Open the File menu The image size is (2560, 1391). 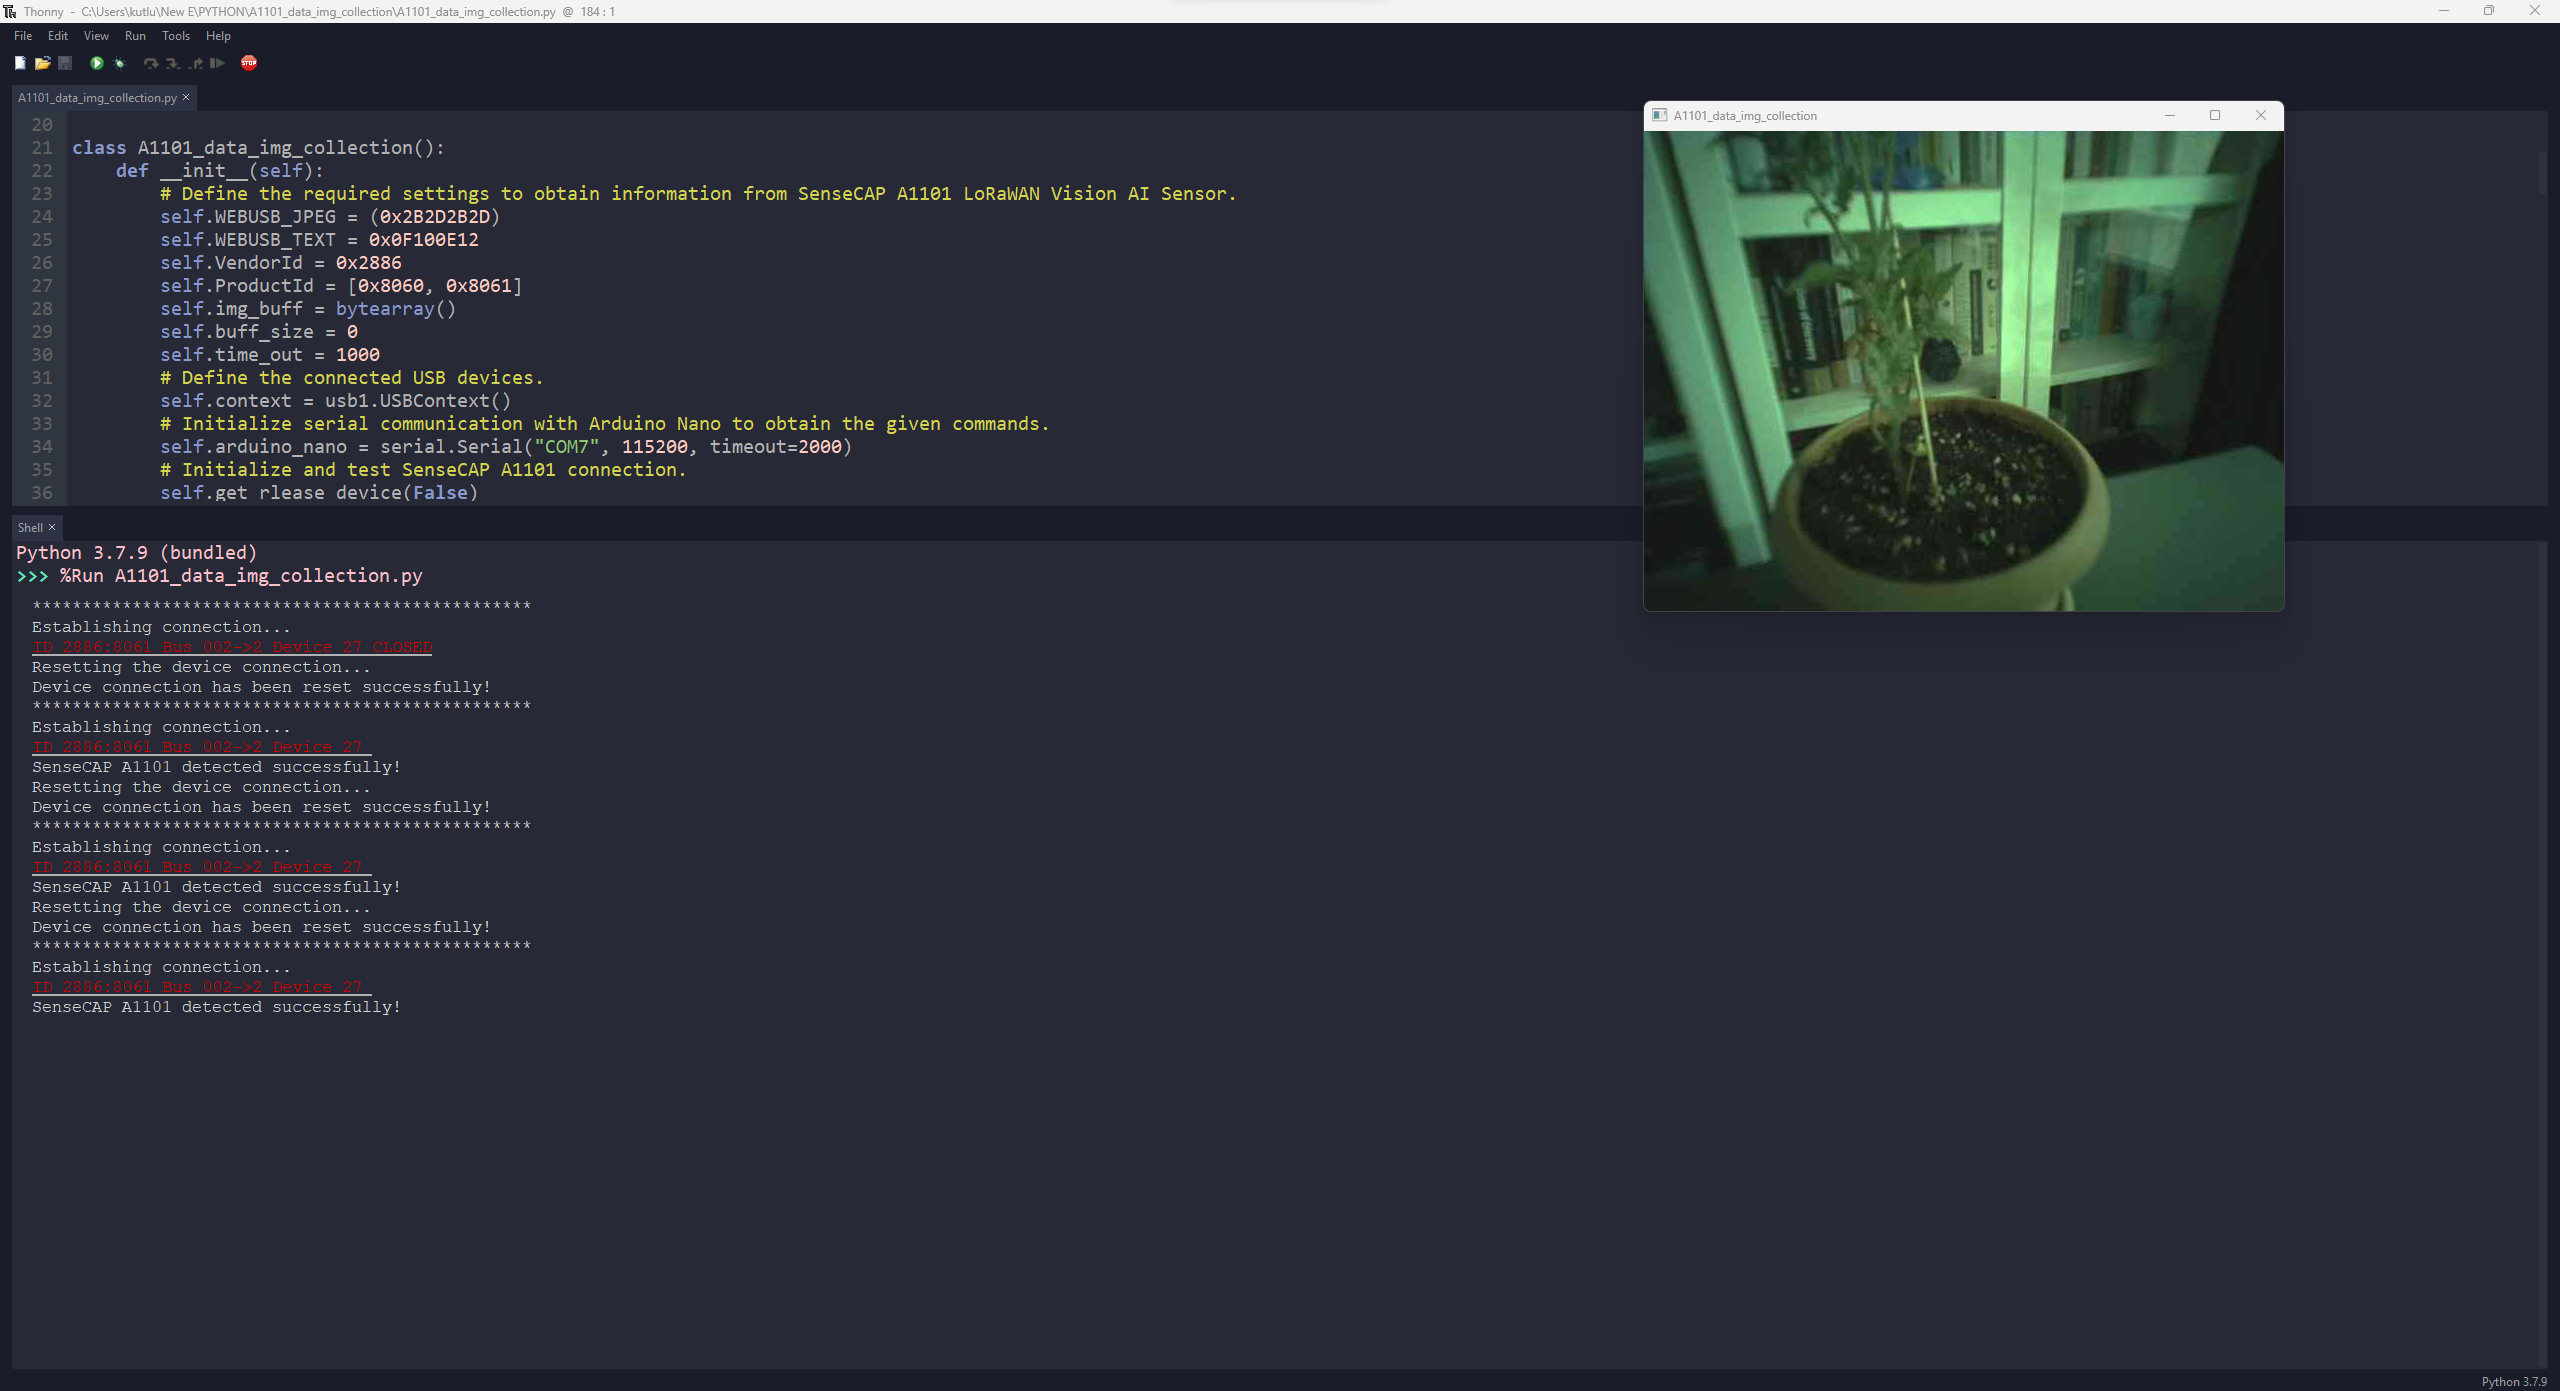pyautogui.click(x=22, y=36)
